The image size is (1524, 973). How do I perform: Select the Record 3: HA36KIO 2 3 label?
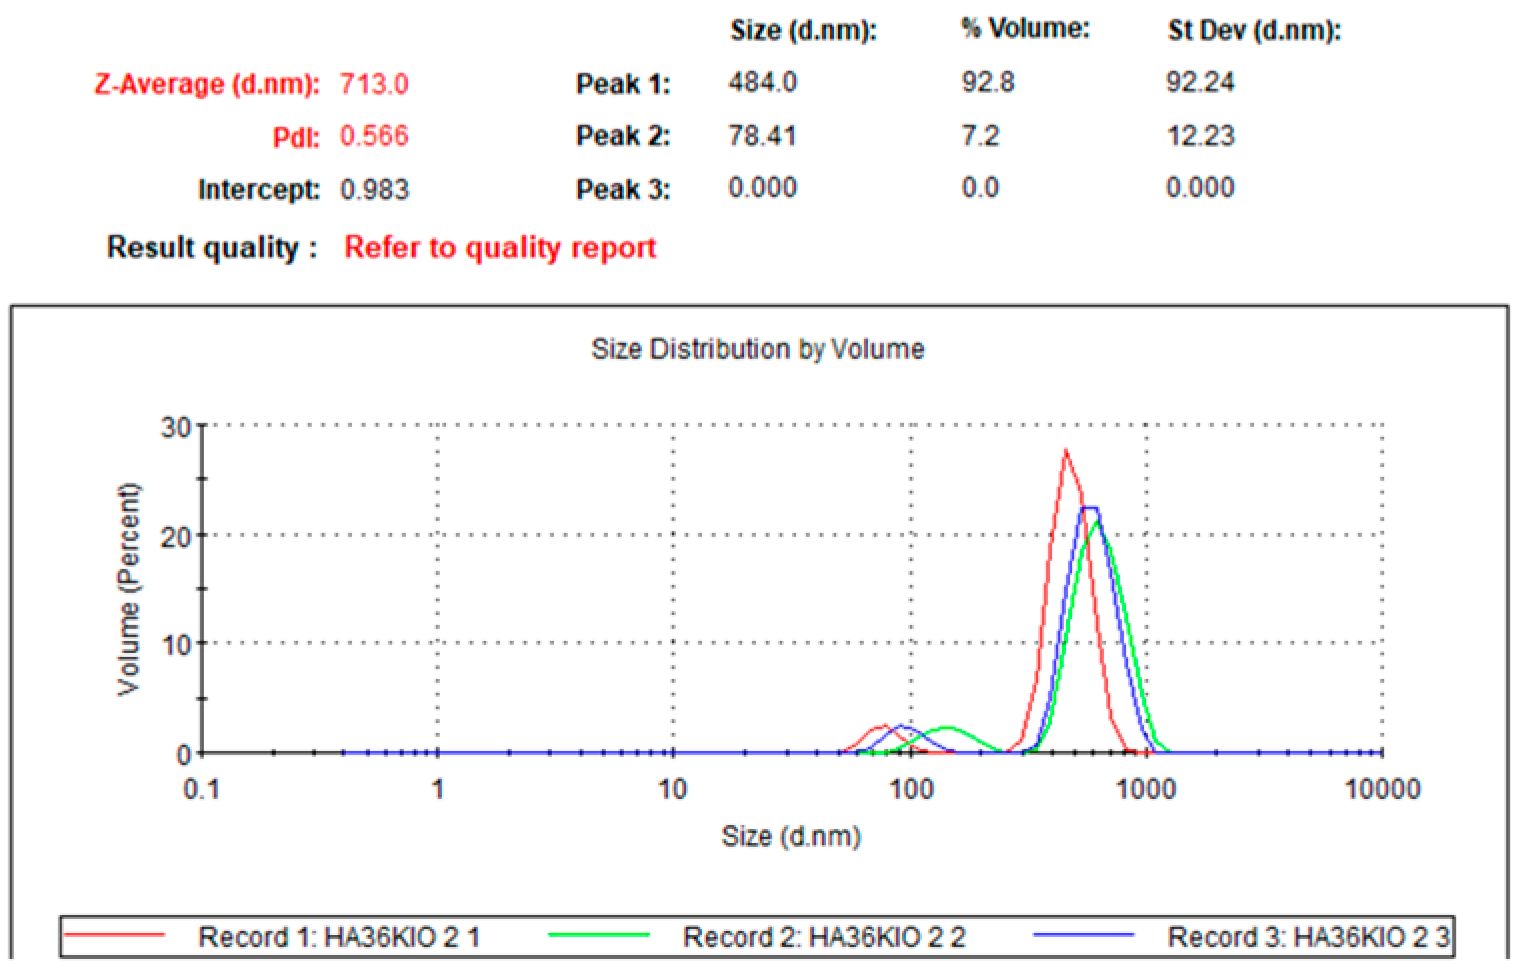pos(1308,937)
